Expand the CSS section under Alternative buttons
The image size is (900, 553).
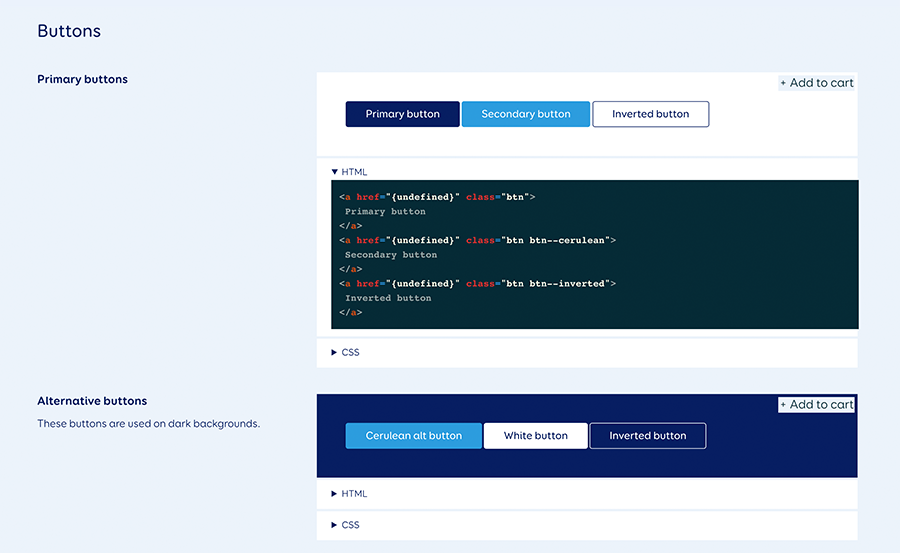[x=345, y=525]
